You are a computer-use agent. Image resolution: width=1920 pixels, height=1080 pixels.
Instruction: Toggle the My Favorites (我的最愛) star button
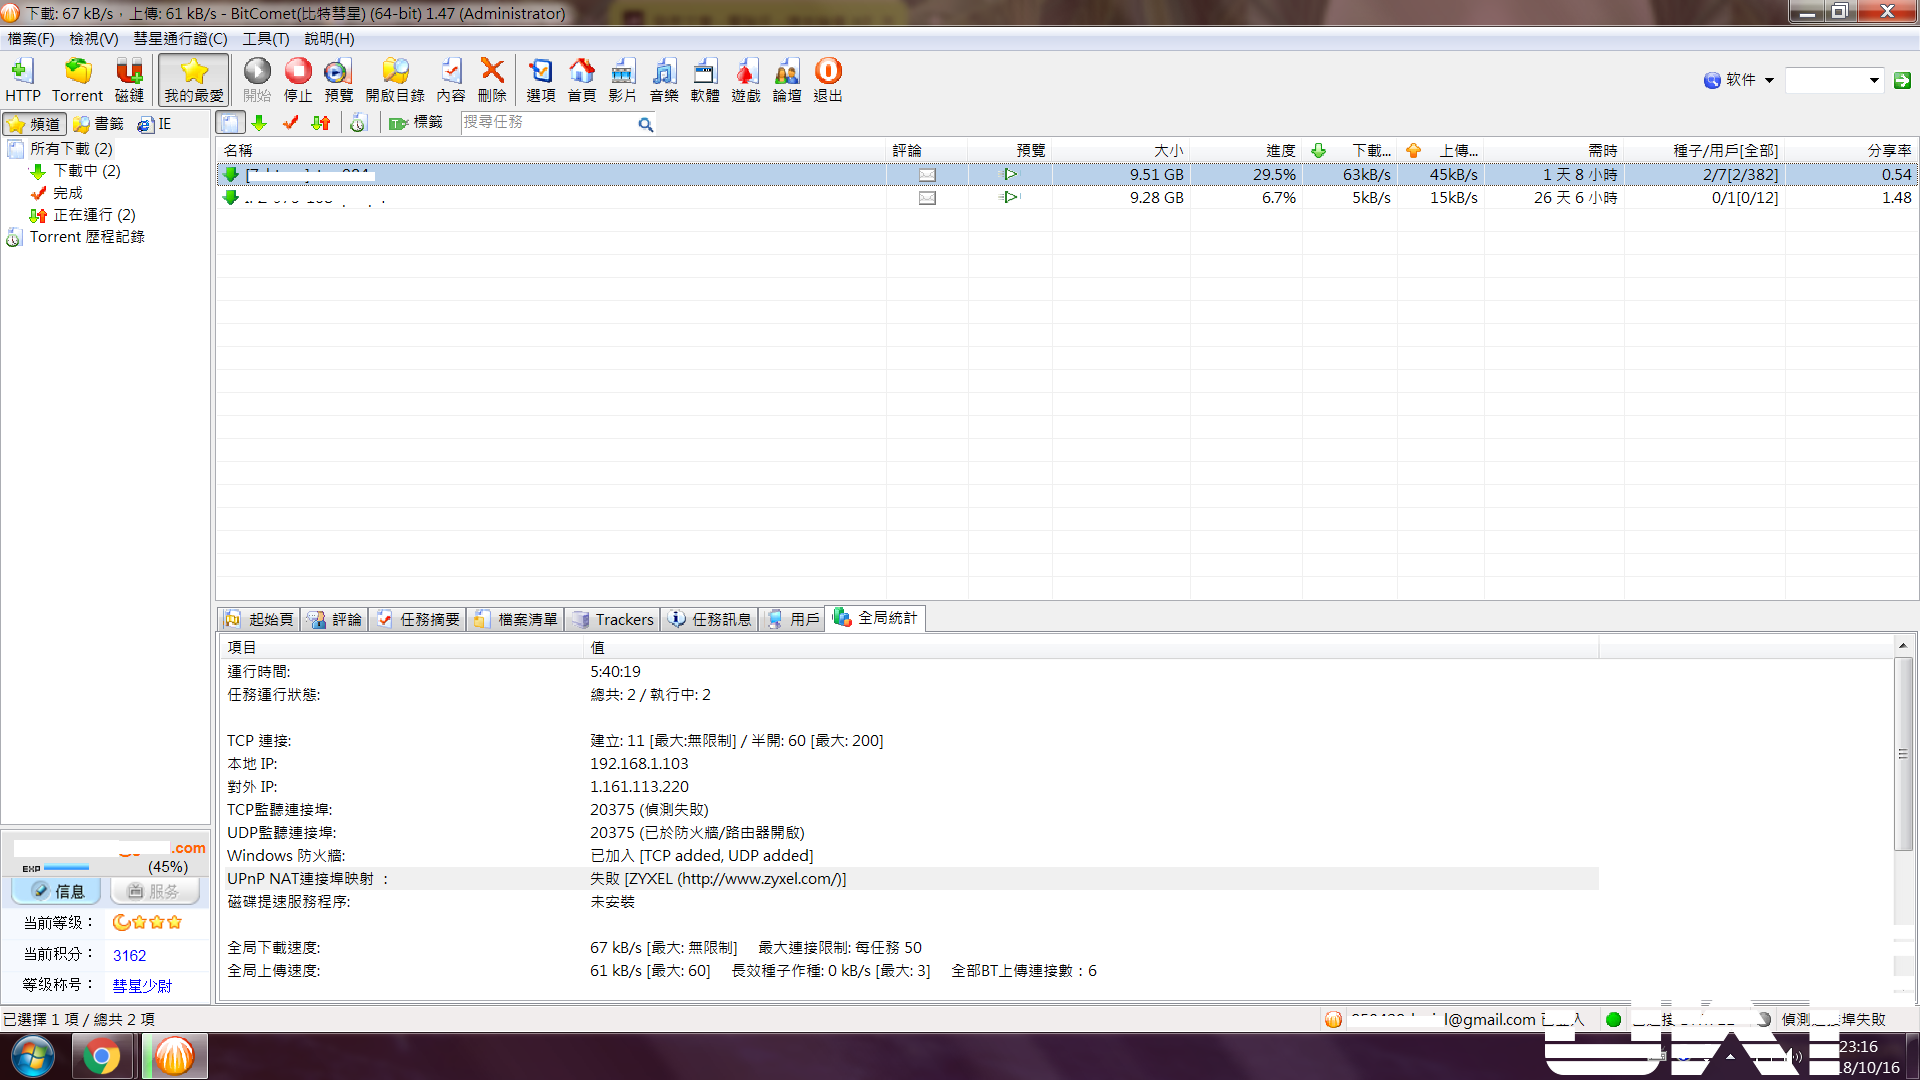(194, 79)
